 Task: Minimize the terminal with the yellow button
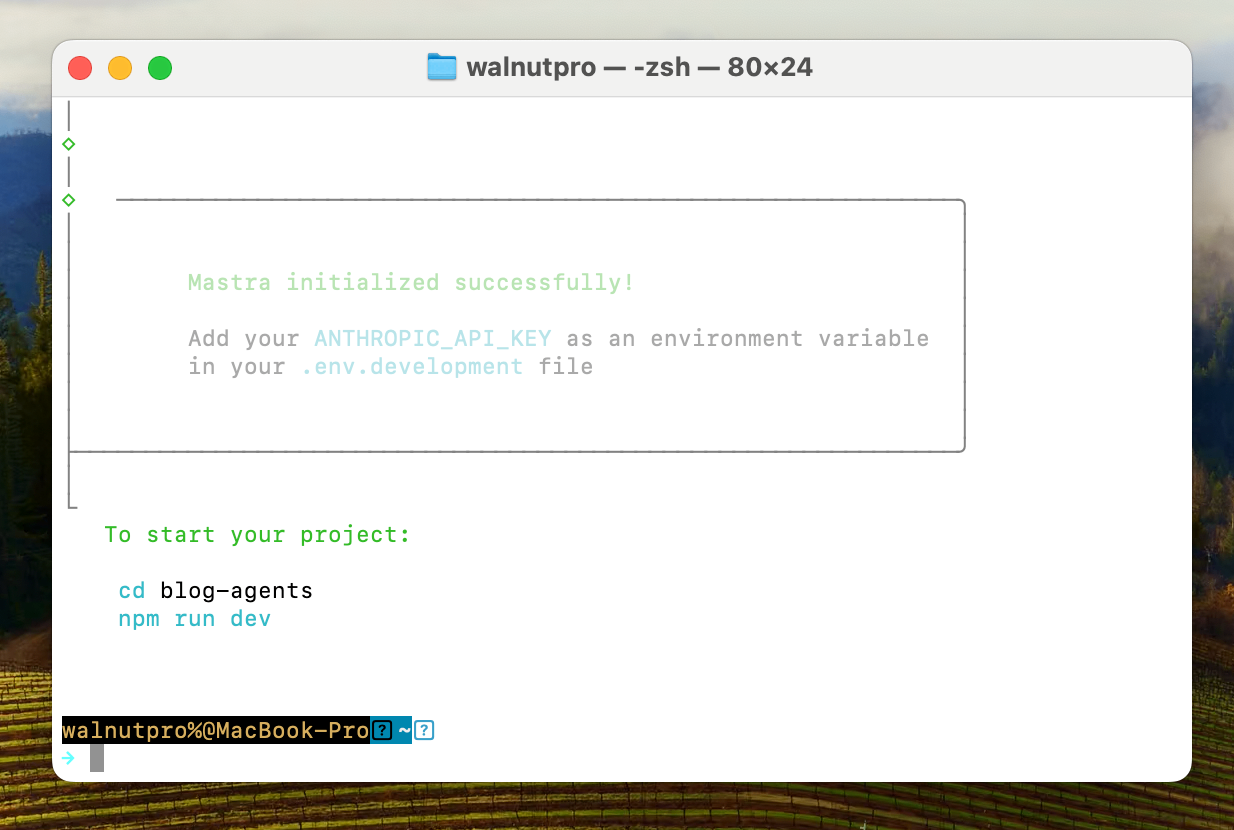pyautogui.click(x=120, y=68)
